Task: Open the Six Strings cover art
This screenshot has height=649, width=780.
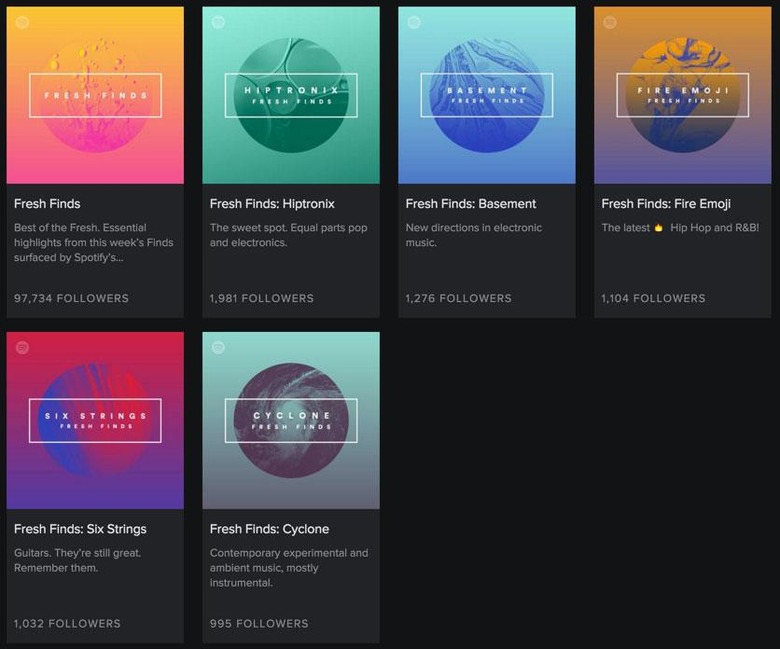Action: (95, 420)
